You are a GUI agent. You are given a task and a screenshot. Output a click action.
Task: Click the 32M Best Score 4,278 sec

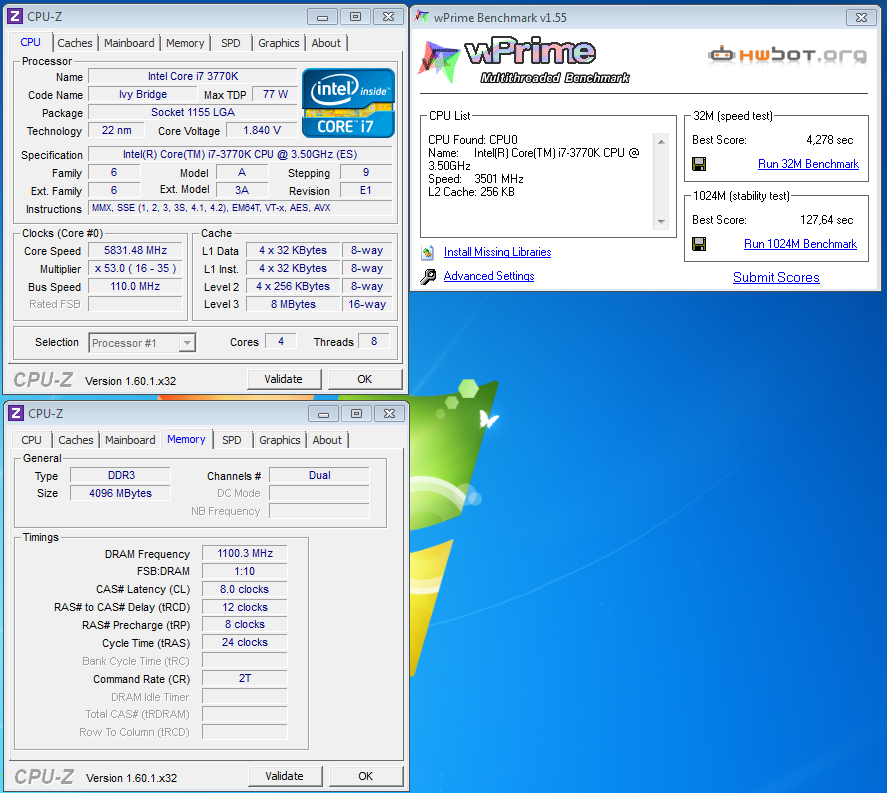pos(830,140)
